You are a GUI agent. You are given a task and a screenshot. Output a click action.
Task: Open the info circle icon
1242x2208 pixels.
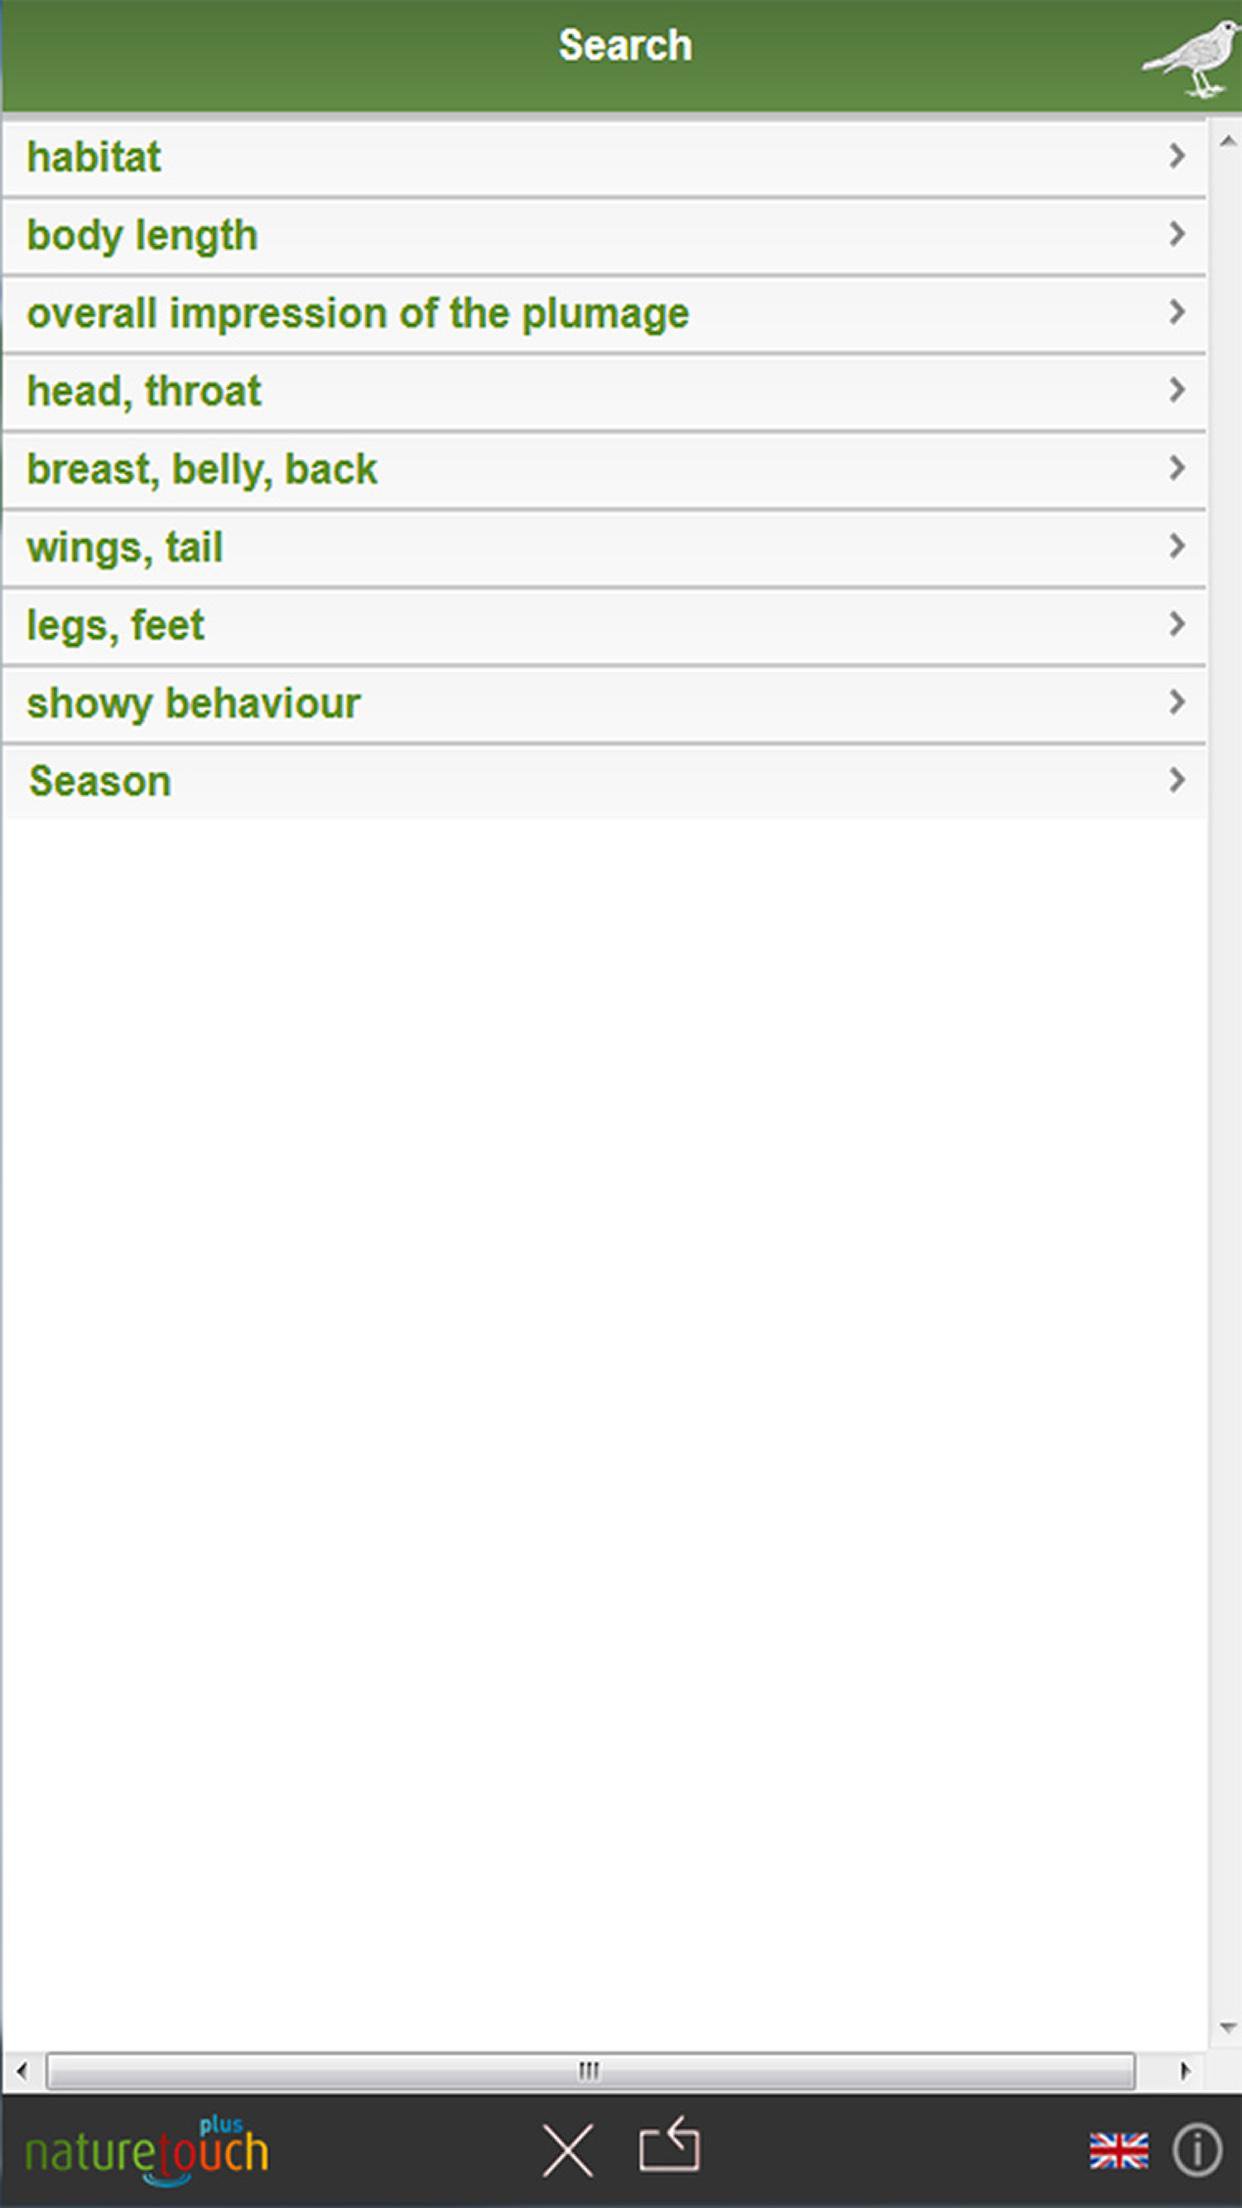click(1197, 2150)
